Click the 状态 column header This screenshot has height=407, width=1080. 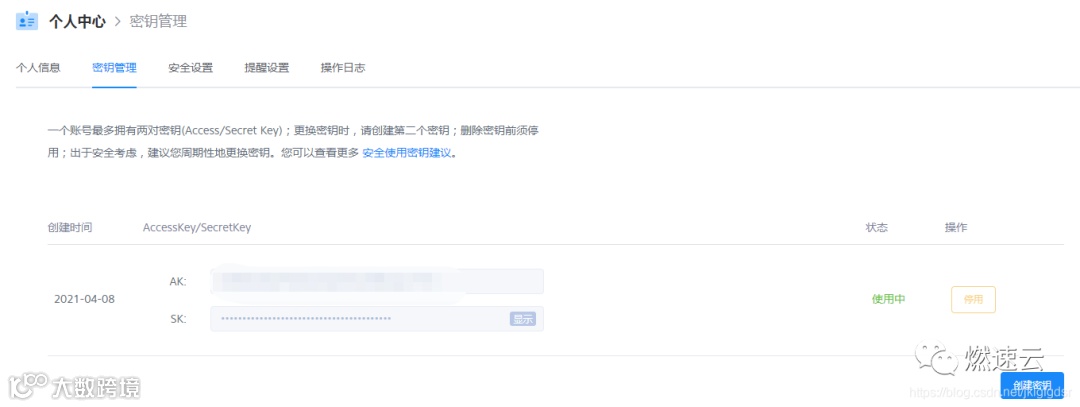pos(877,227)
